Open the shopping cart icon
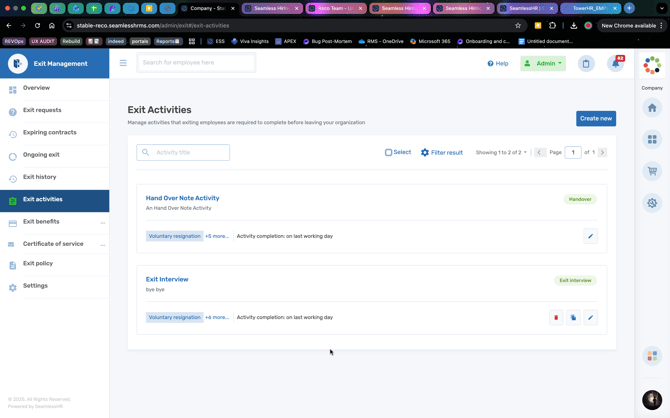670x418 pixels. (x=652, y=171)
